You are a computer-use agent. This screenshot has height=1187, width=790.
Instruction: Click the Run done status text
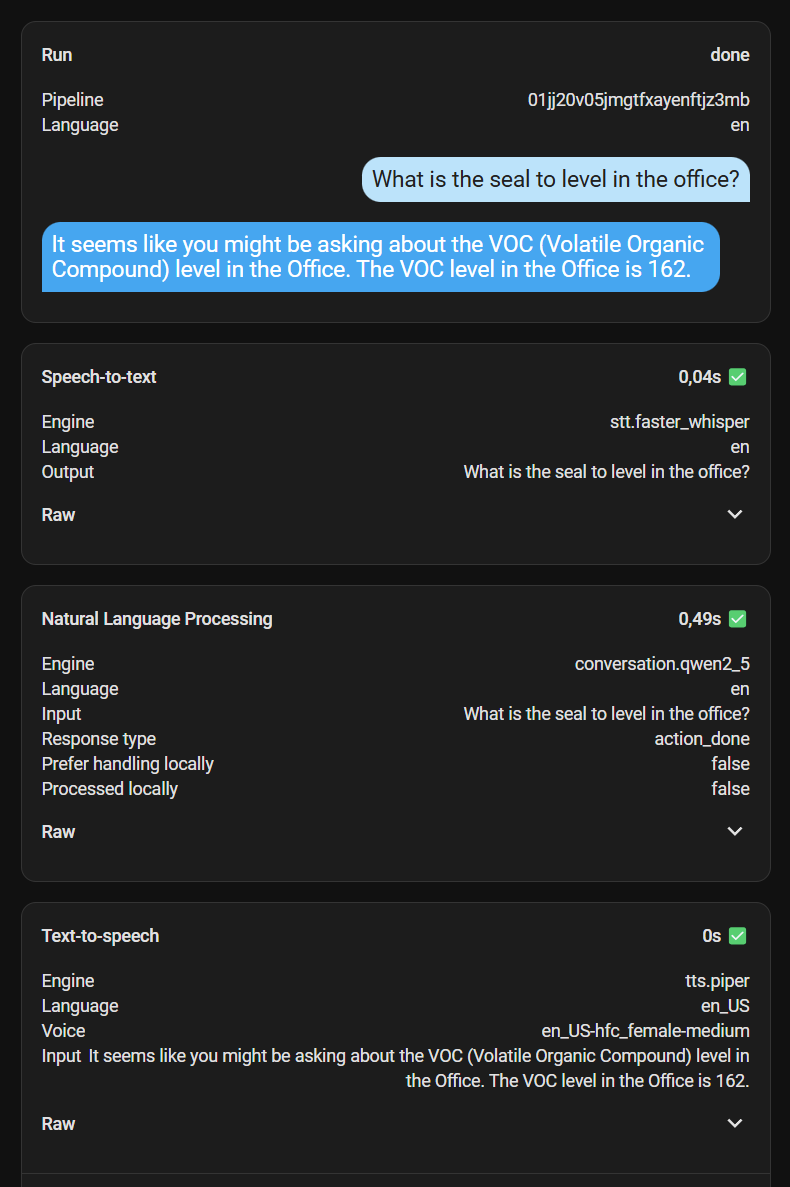click(729, 55)
